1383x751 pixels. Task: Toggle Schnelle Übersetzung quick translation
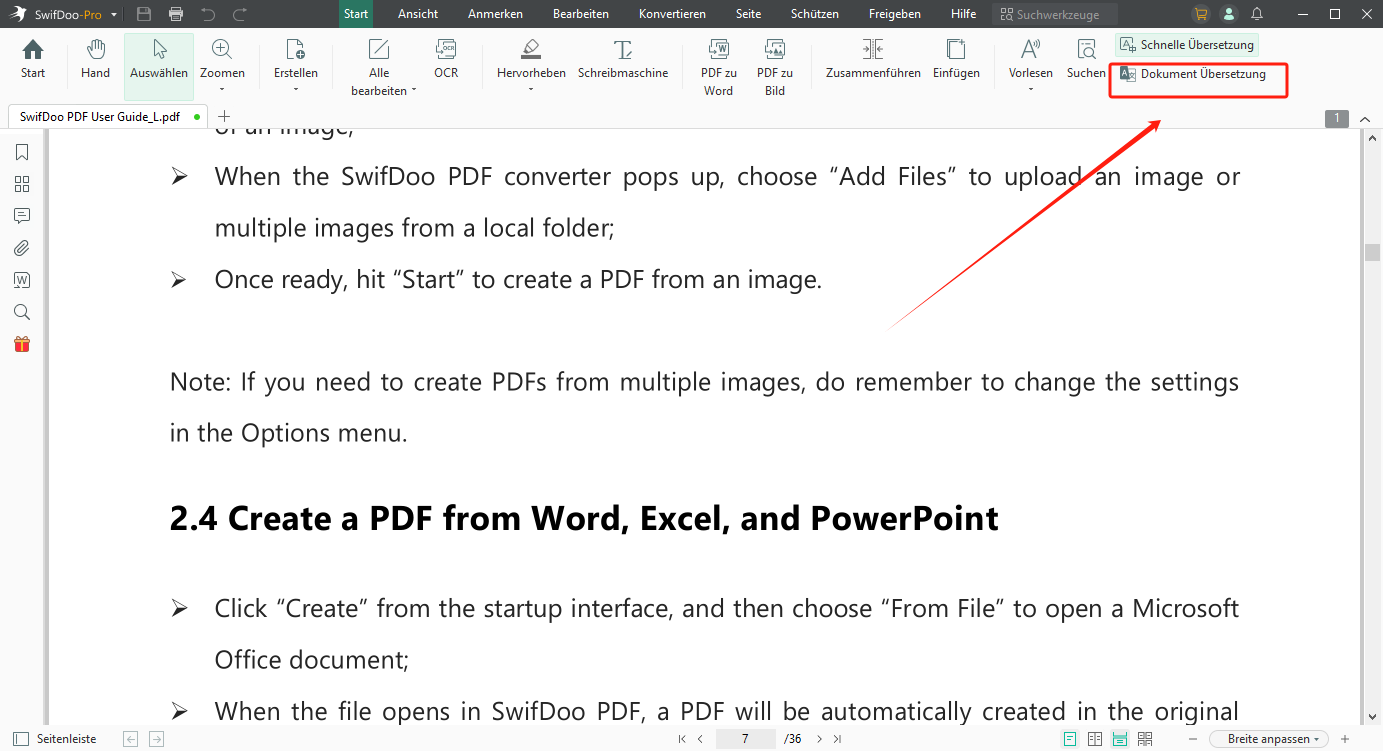(1186, 45)
